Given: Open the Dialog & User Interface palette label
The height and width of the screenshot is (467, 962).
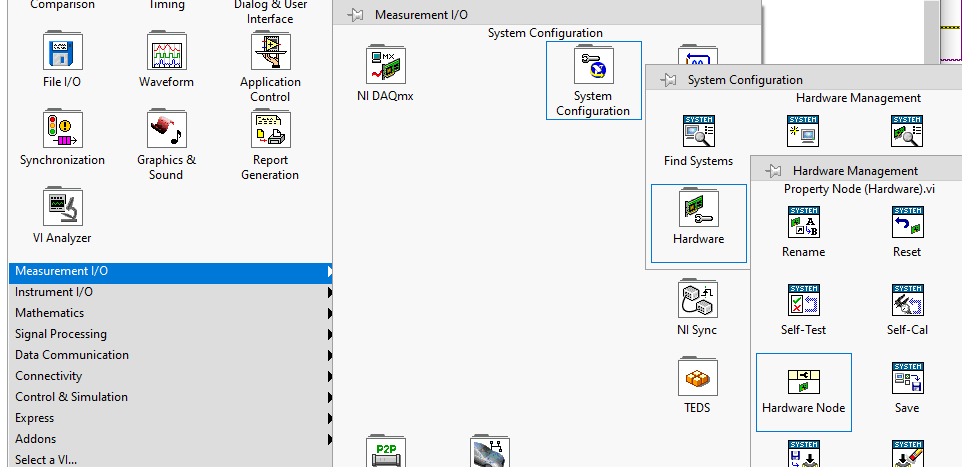Looking at the screenshot, I should (270, 12).
